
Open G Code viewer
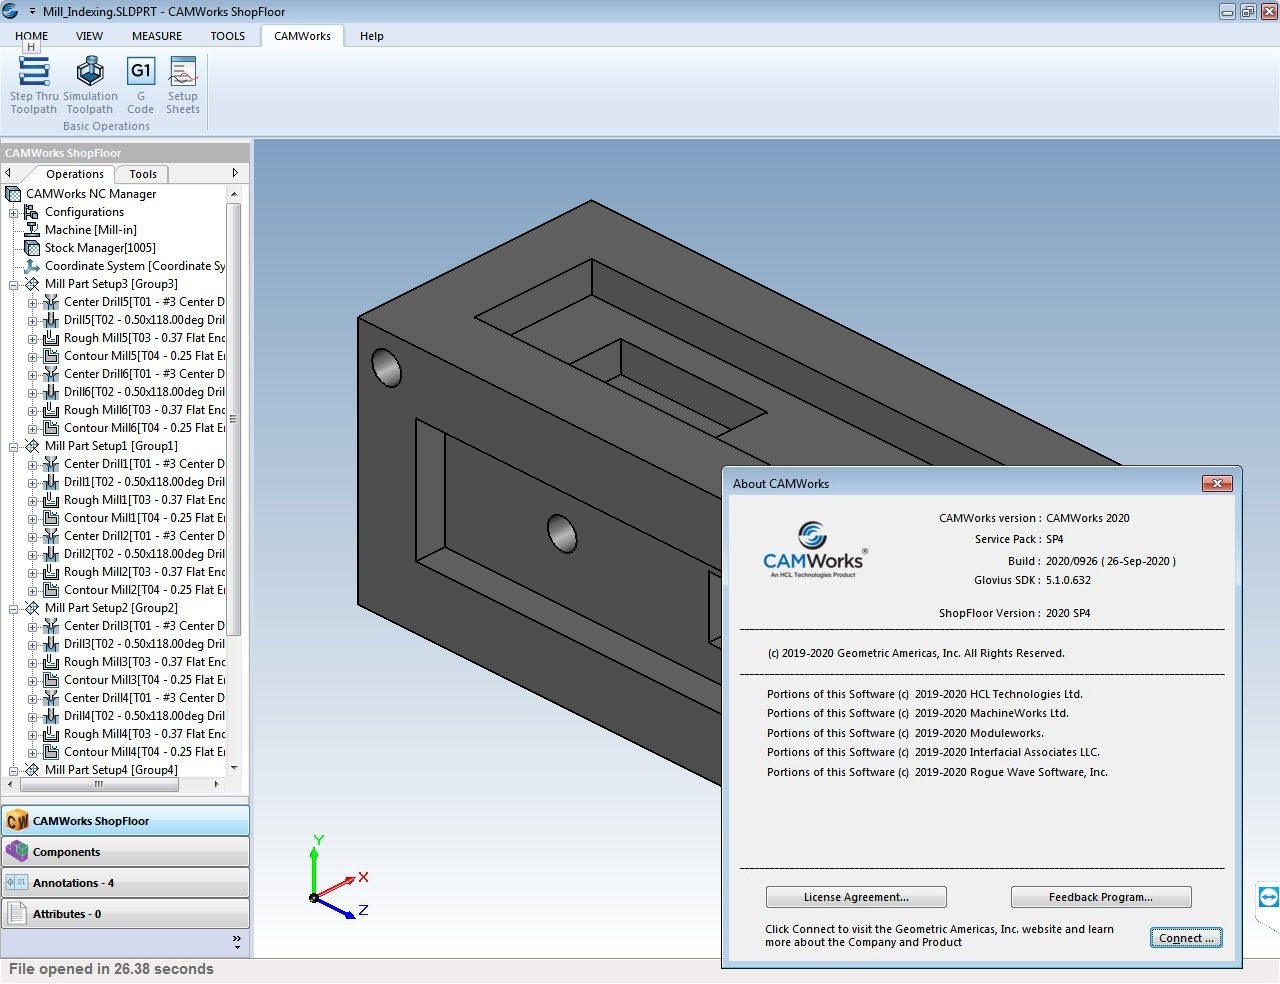pyautogui.click(x=141, y=86)
